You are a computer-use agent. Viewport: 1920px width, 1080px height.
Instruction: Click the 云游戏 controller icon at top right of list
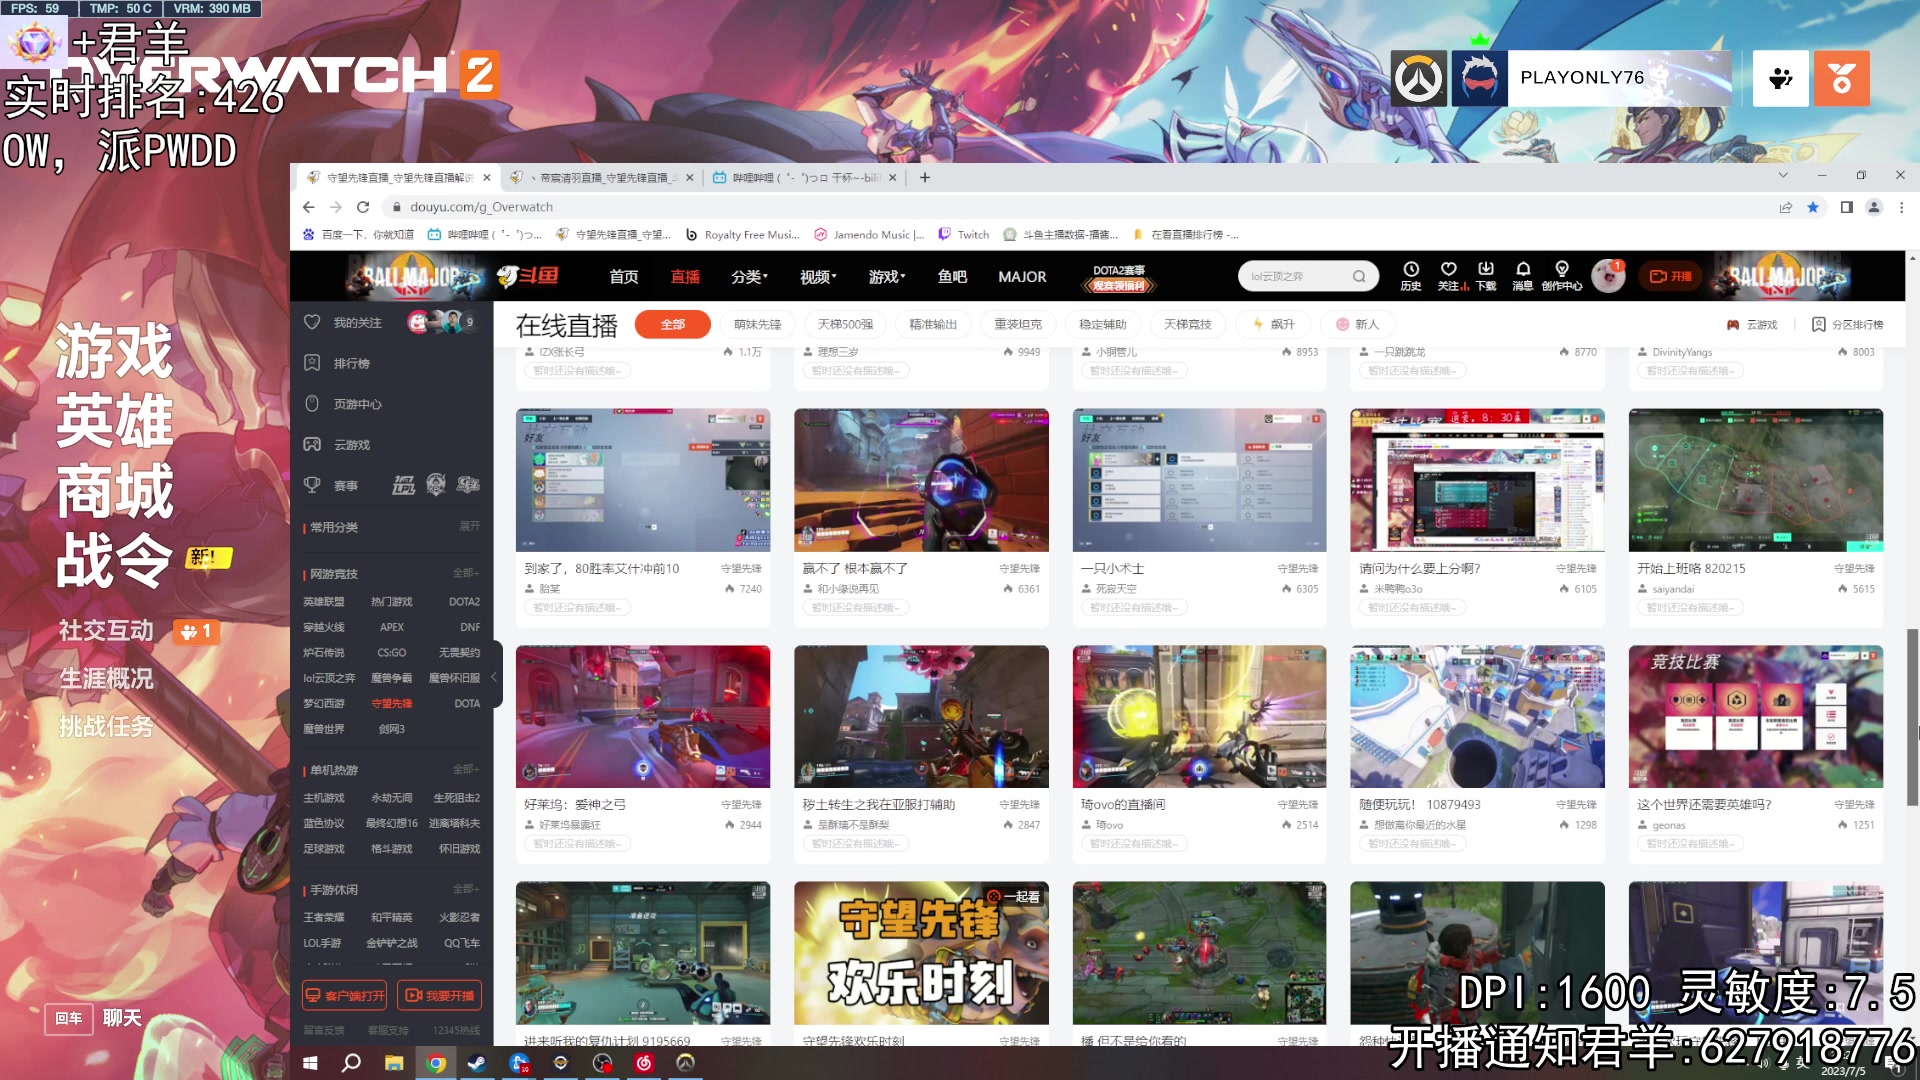click(x=1732, y=324)
